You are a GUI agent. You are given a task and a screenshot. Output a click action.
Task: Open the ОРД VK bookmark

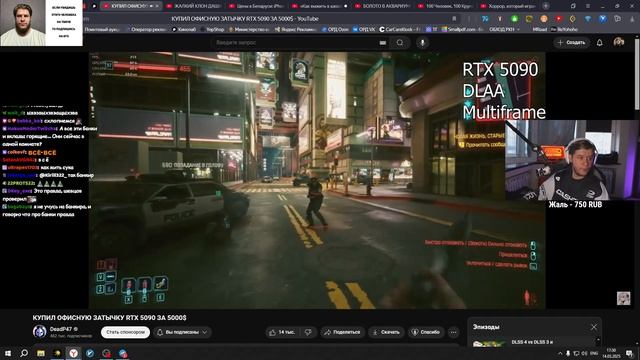tap(364, 29)
